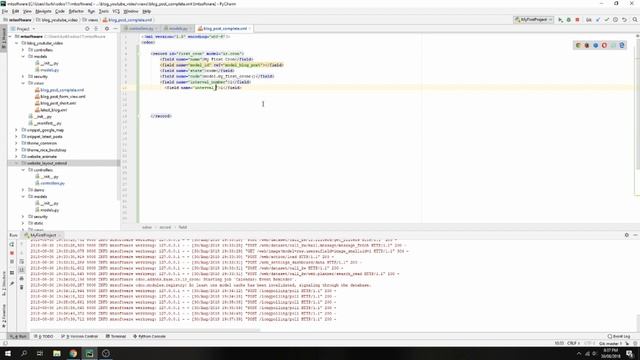Clear output with the trash icon in Run panel
The width and height of the screenshot is (640, 360).
(22, 287)
